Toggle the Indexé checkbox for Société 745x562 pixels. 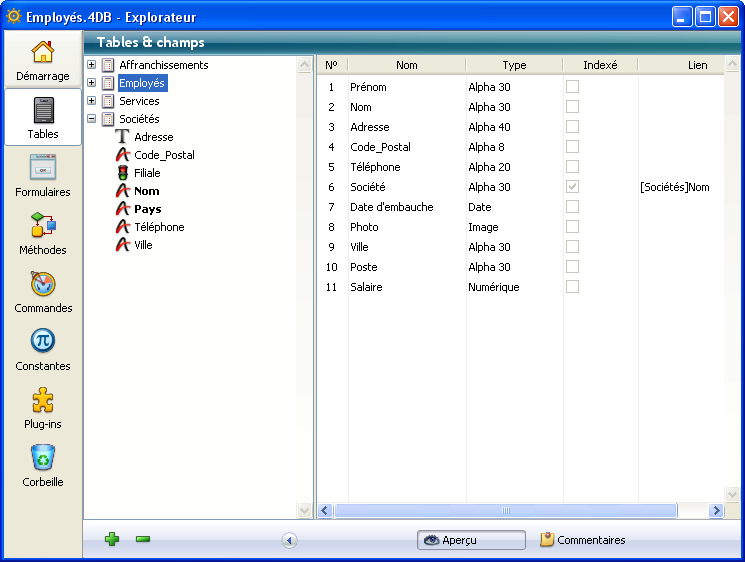[x=572, y=187]
